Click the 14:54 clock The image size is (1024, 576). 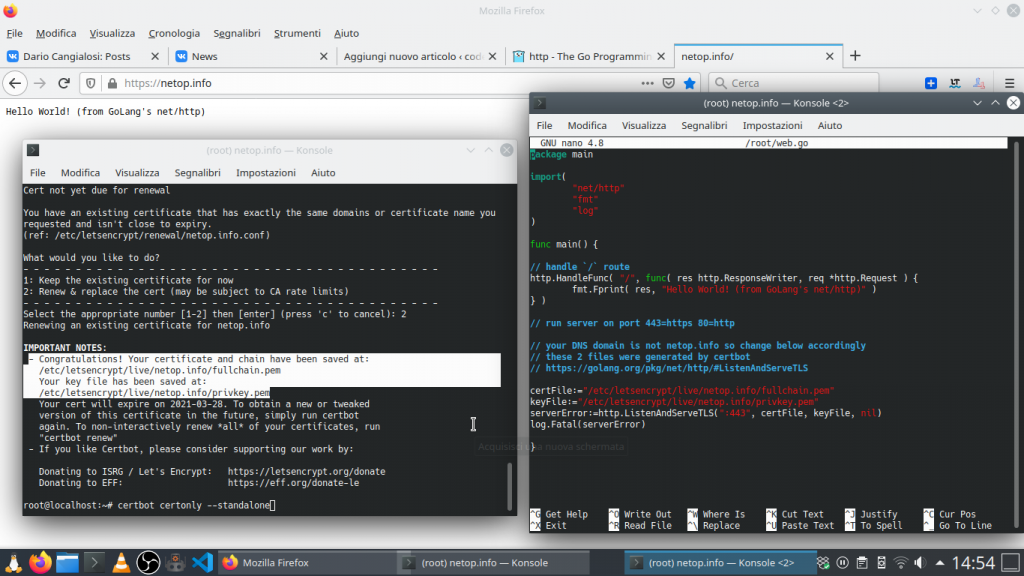(x=973, y=562)
